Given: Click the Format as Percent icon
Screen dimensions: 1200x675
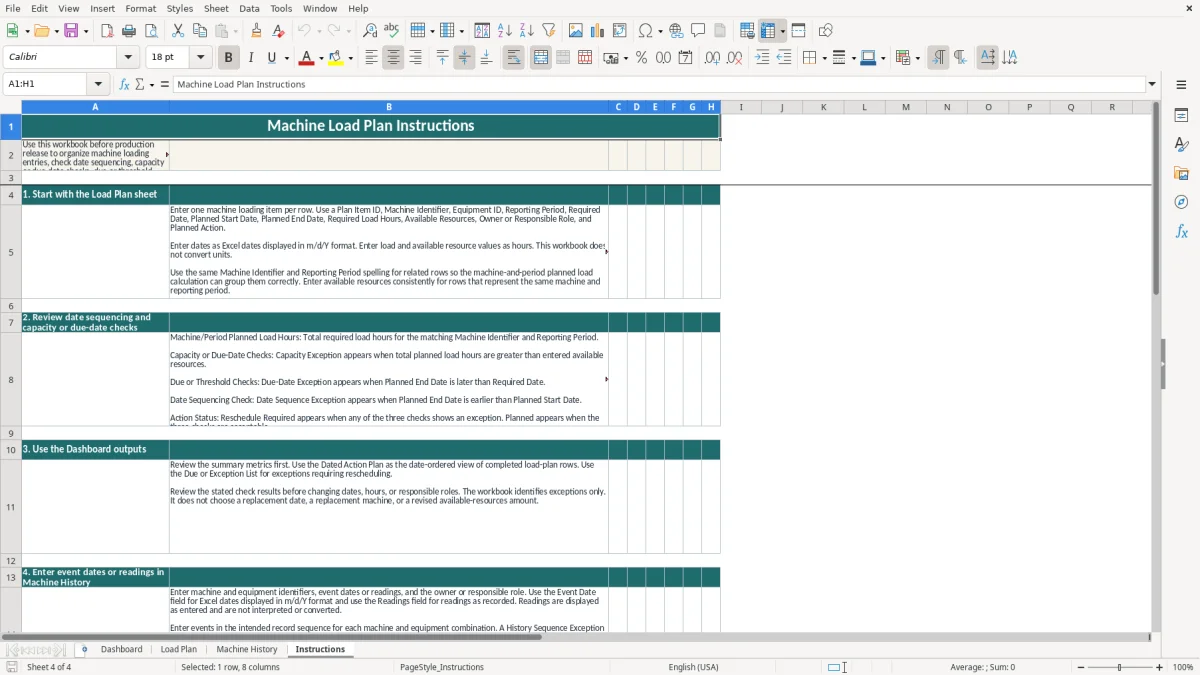Looking at the screenshot, I should point(641,58).
